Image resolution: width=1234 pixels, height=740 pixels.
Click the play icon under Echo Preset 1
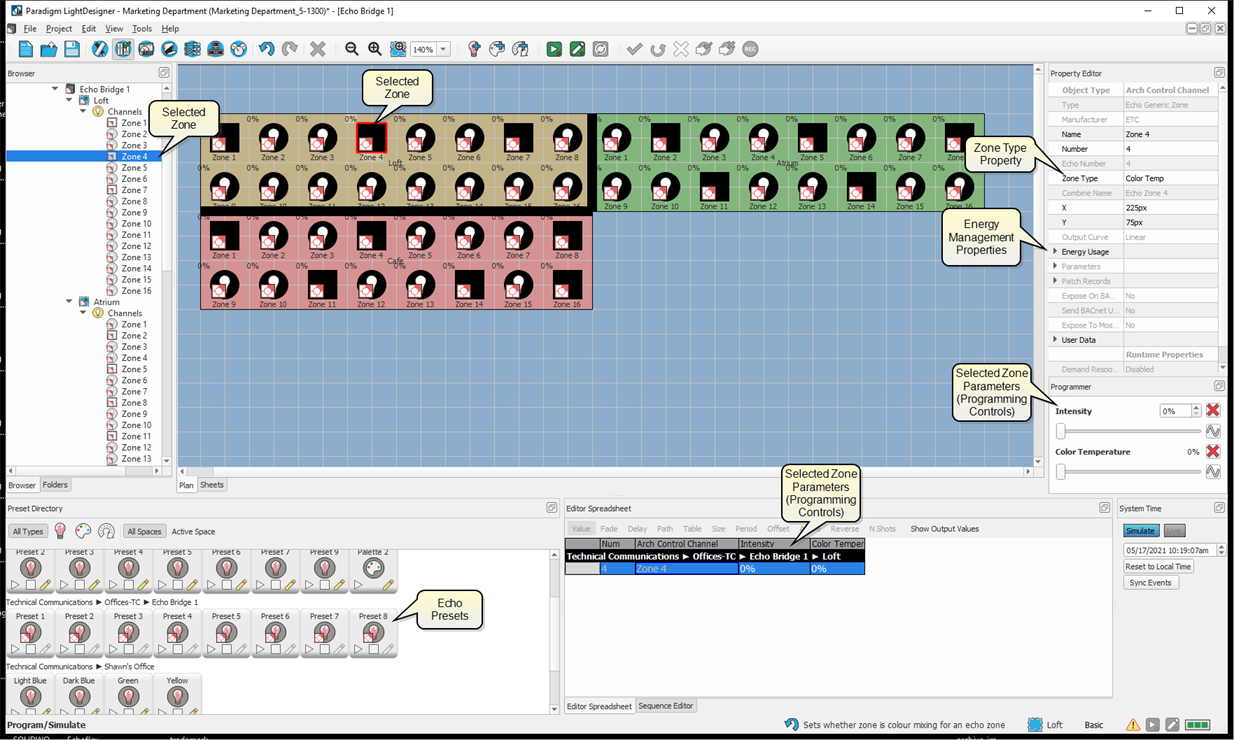click(x=15, y=650)
